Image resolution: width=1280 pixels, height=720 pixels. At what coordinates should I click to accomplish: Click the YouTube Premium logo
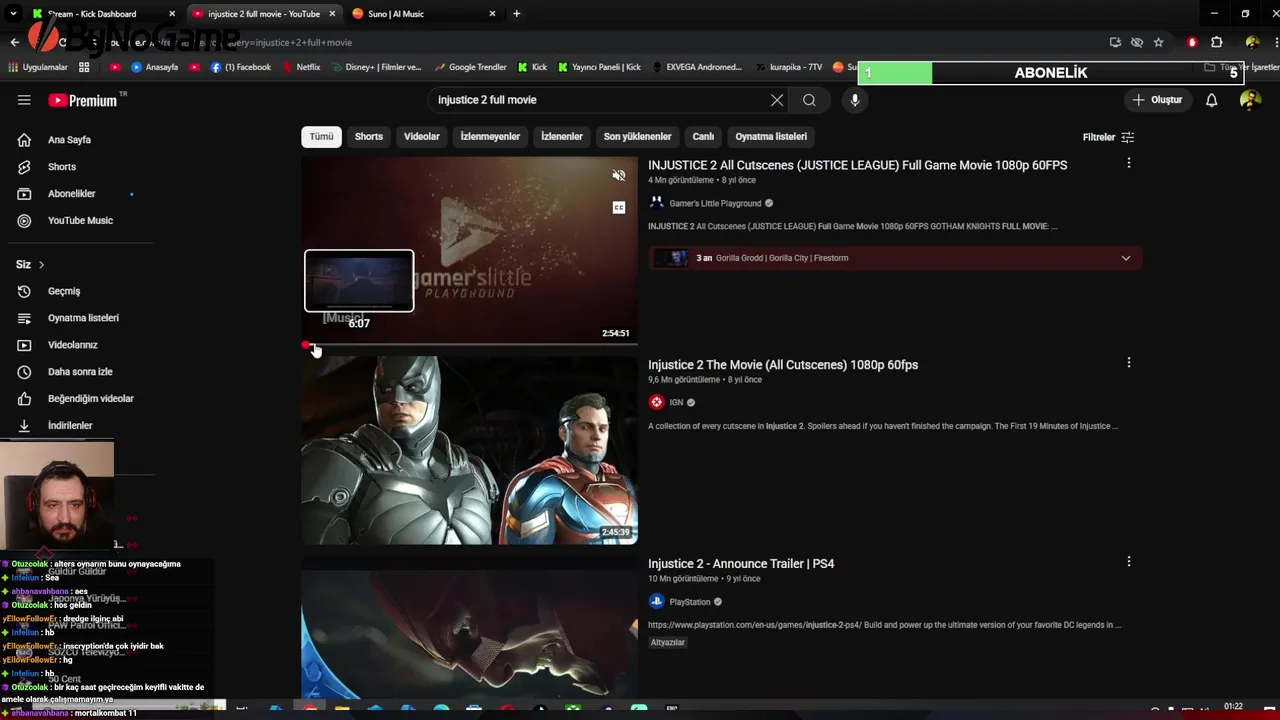83,100
